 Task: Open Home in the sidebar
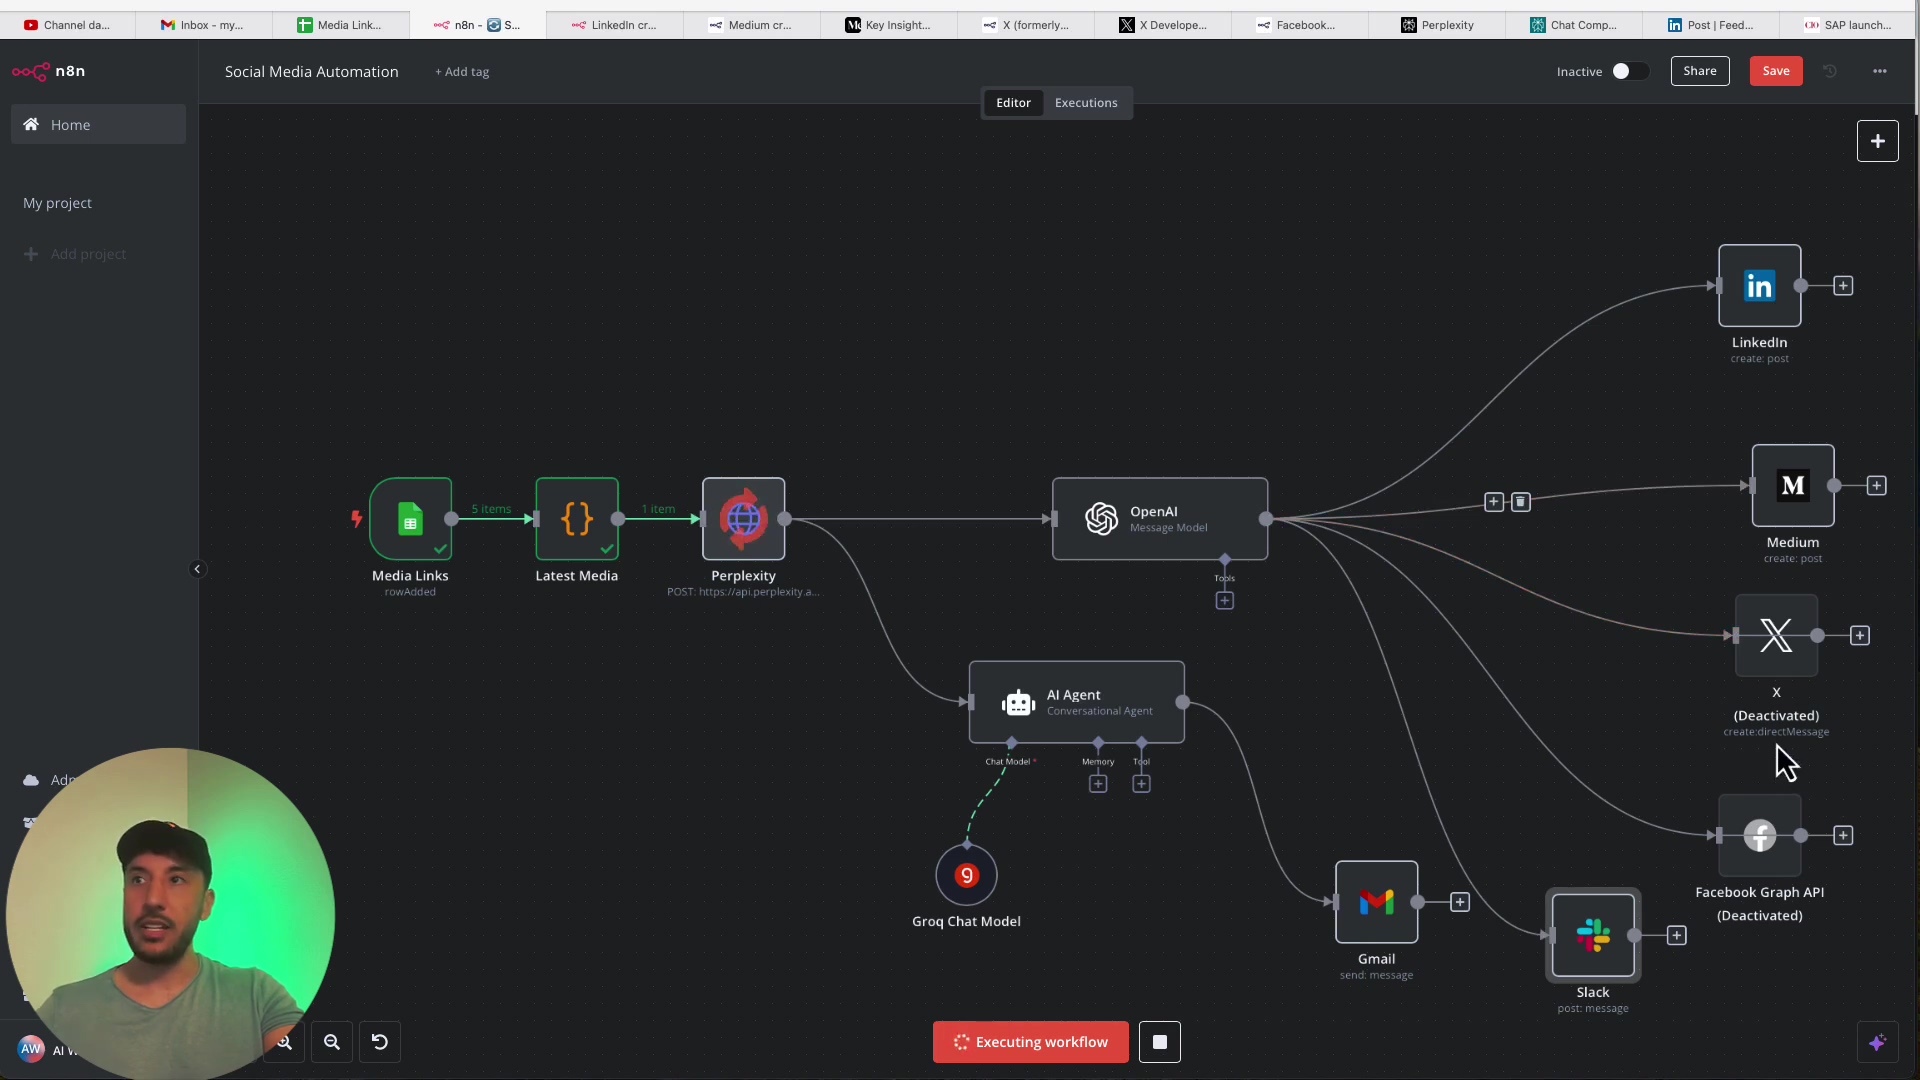98,124
